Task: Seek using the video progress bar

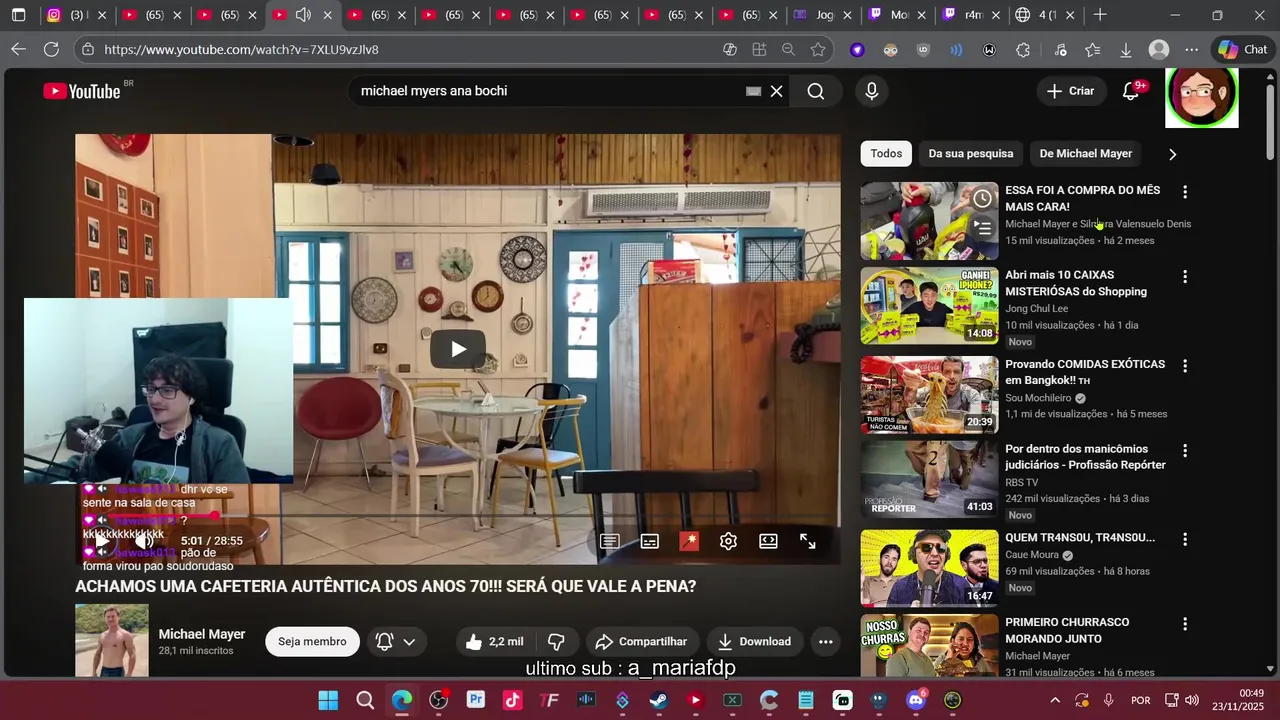Action: coord(458,516)
